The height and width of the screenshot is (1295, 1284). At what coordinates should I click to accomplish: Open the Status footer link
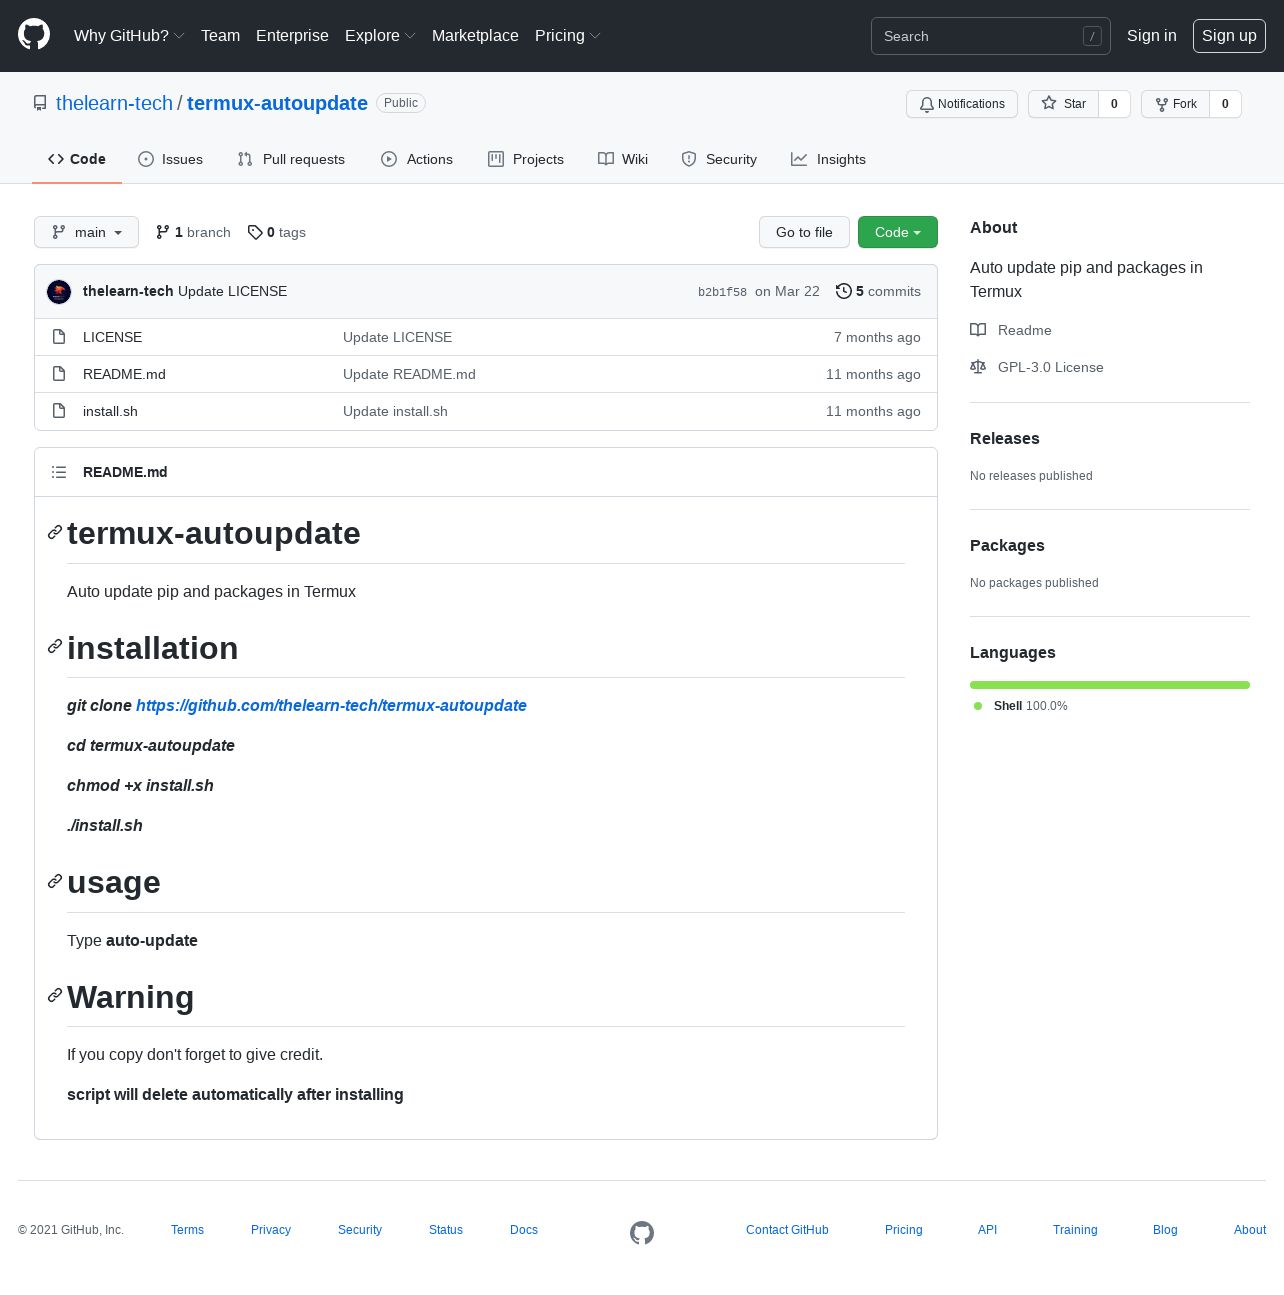446,1230
